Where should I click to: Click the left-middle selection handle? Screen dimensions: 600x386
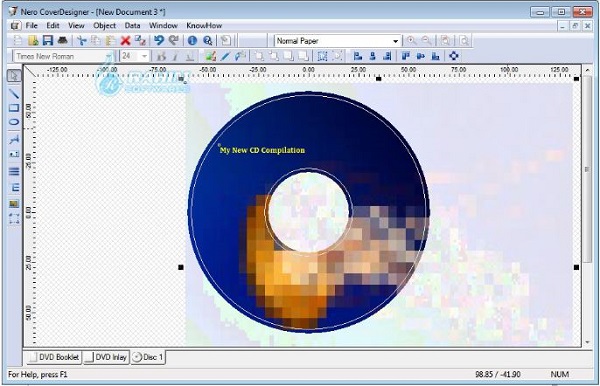(x=181, y=267)
